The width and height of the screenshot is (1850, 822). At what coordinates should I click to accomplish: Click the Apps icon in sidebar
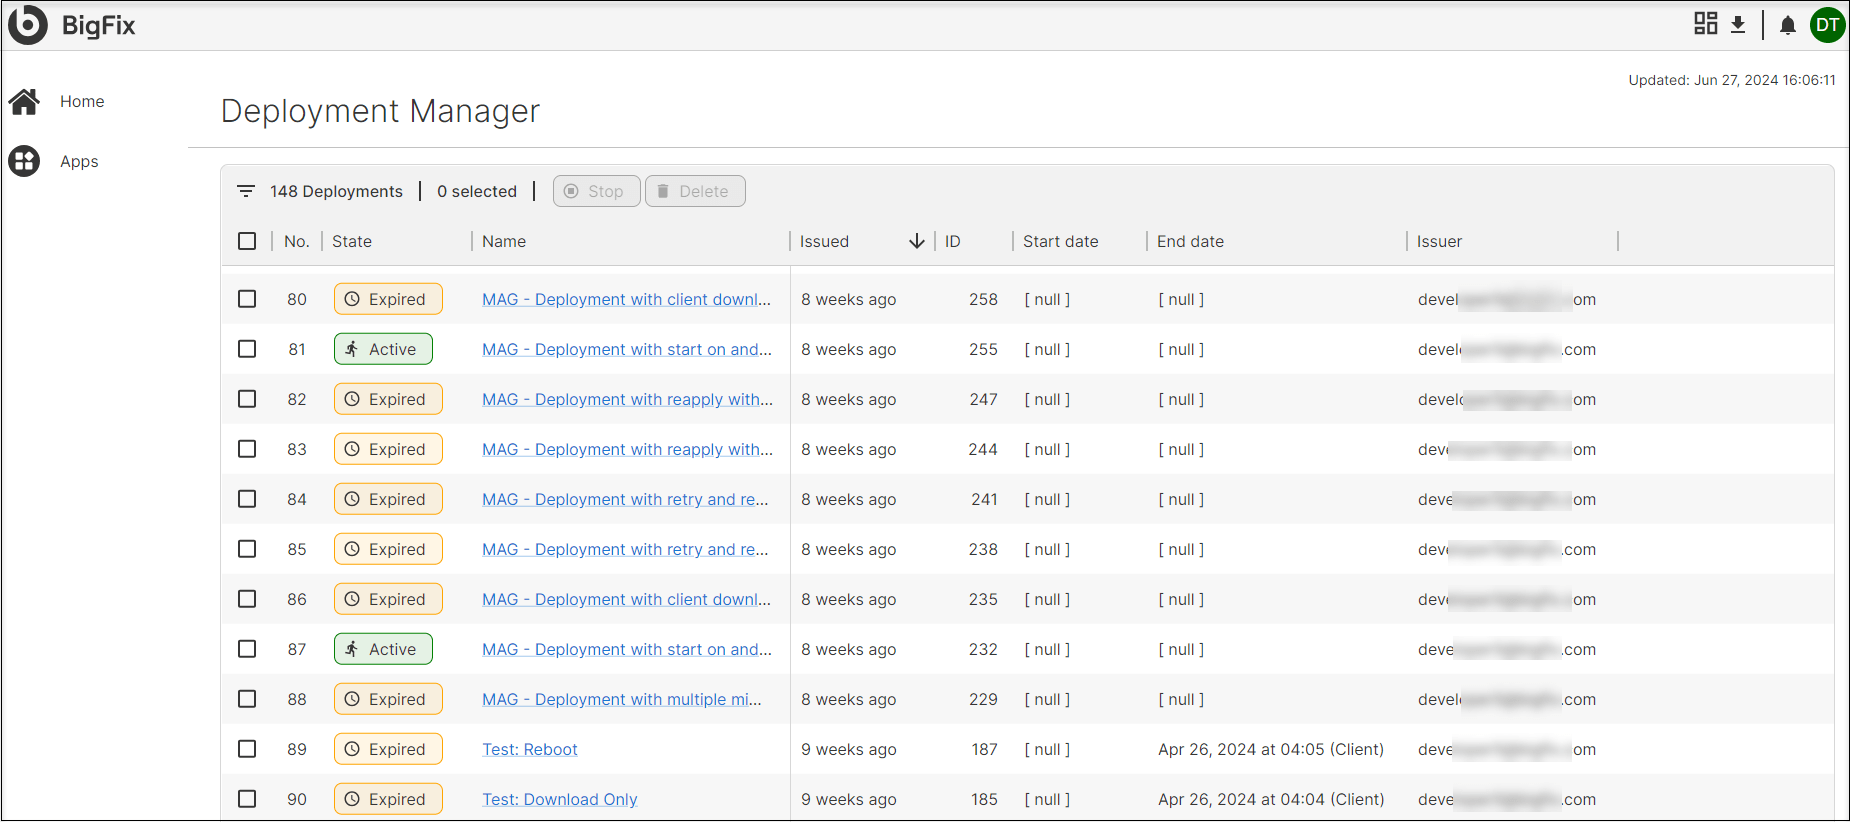click(x=24, y=161)
